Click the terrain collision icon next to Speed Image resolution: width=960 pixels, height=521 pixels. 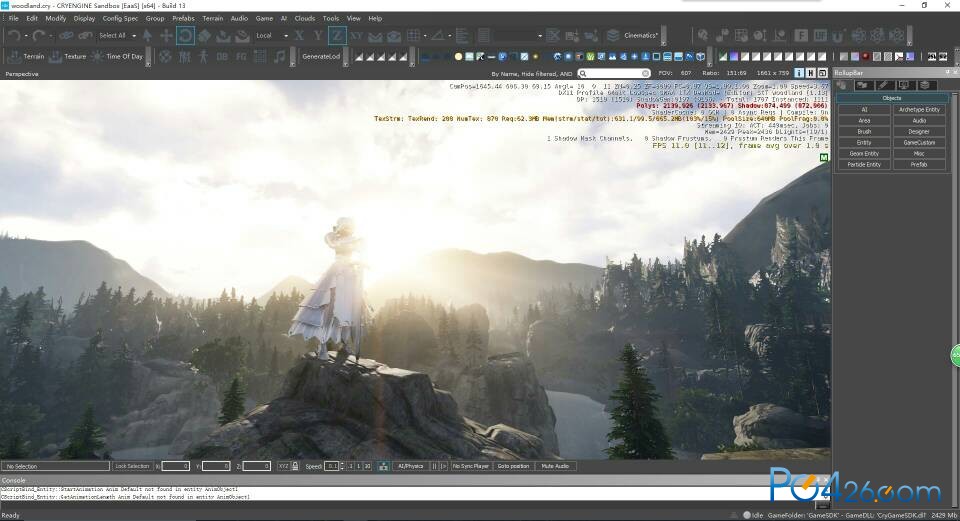[383, 467]
